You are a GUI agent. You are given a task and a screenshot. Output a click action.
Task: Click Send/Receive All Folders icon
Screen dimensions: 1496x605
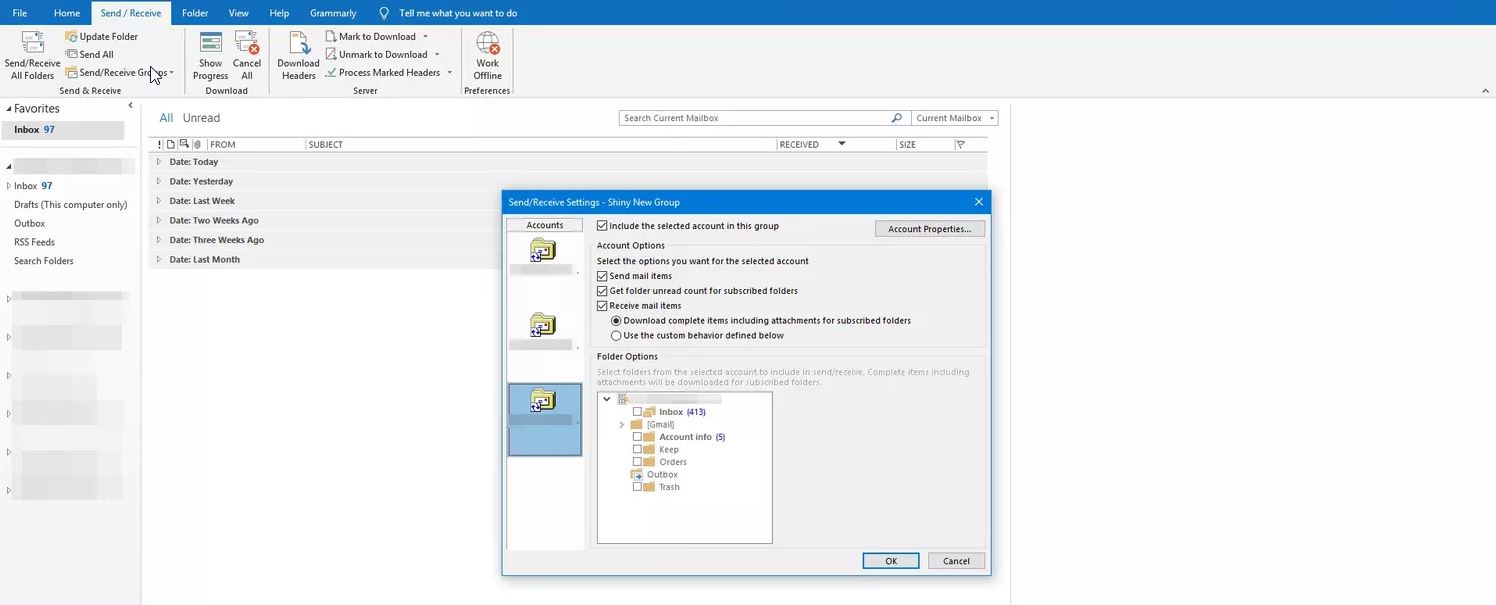(32, 44)
